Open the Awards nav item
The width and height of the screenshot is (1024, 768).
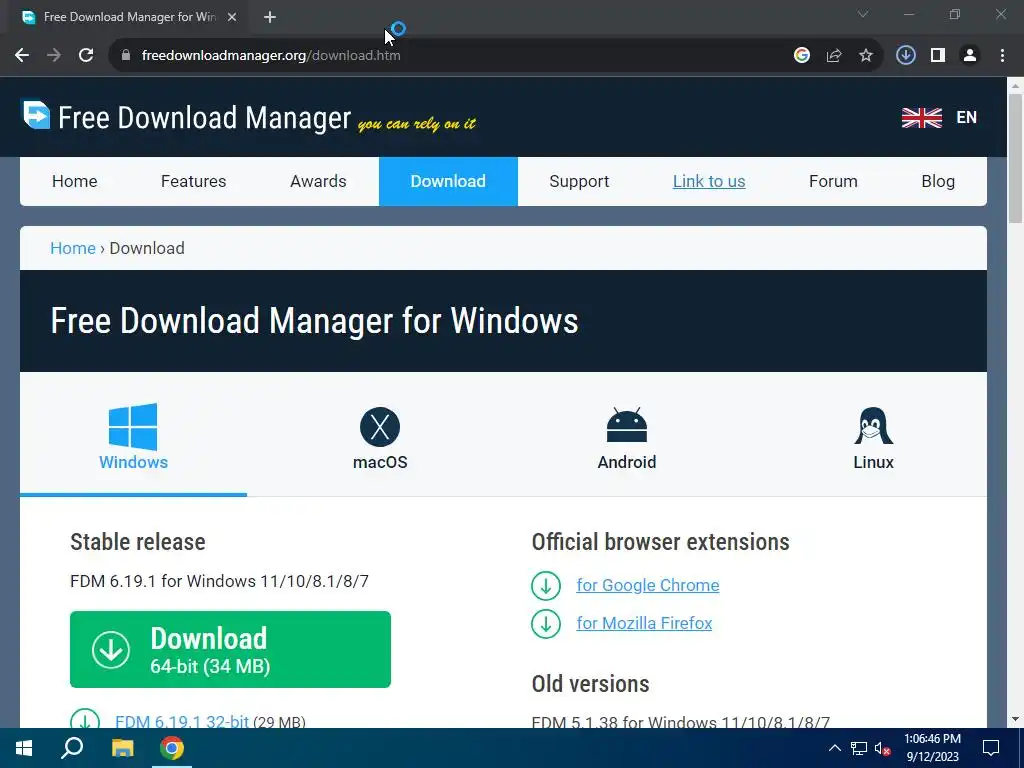tap(318, 181)
